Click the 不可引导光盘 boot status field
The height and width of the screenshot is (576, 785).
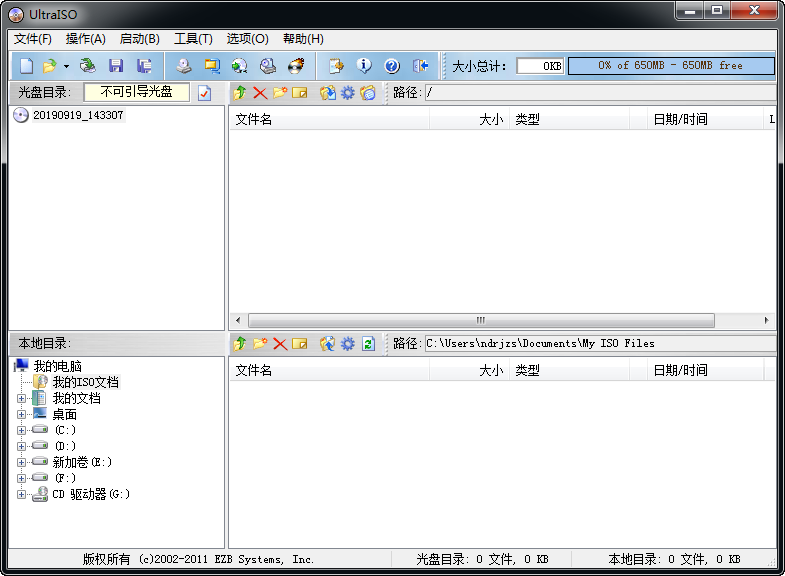[x=137, y=92]
